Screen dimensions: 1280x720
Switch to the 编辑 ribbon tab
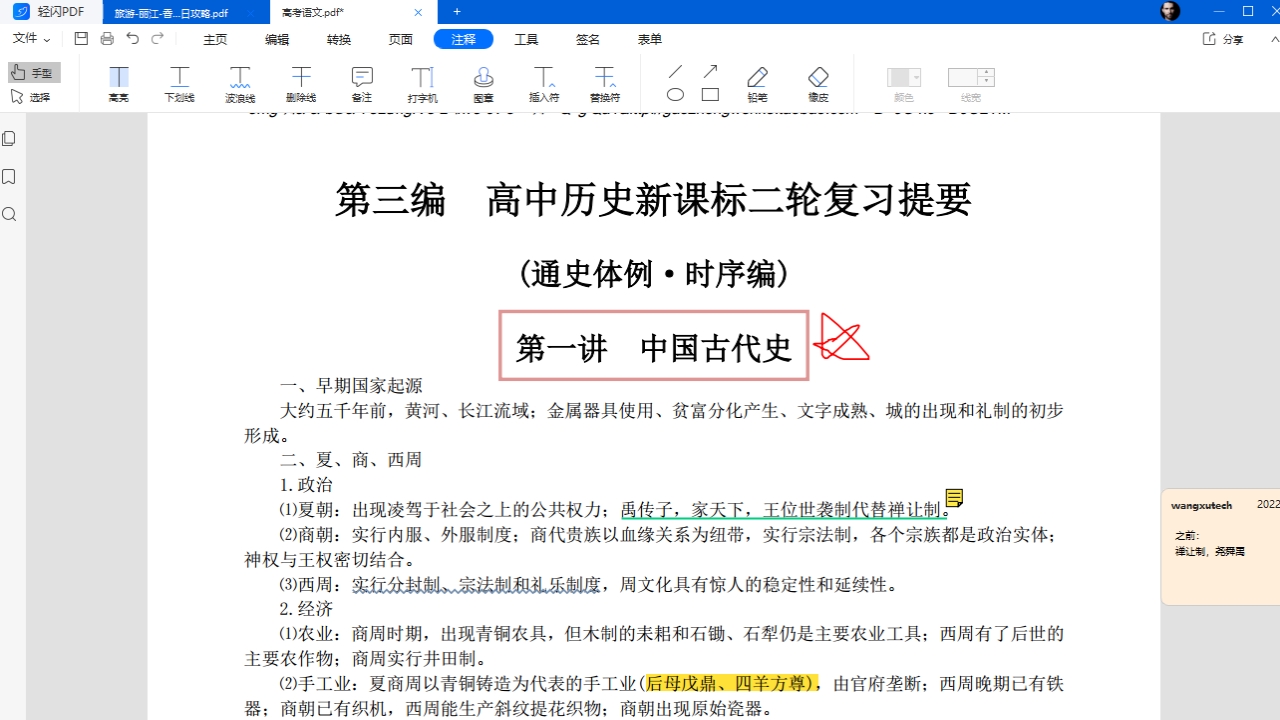click(x=276, y=38)
